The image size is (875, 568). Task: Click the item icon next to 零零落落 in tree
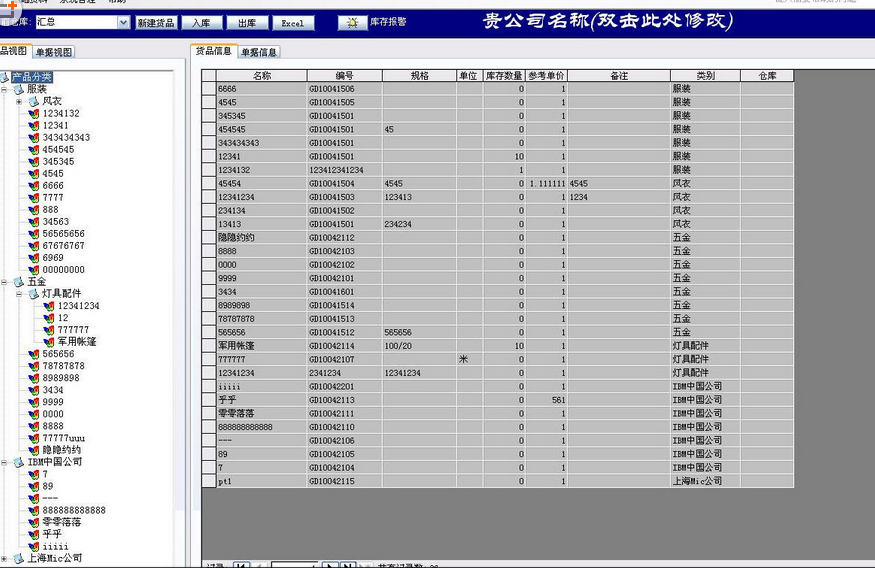click(34, 522)
